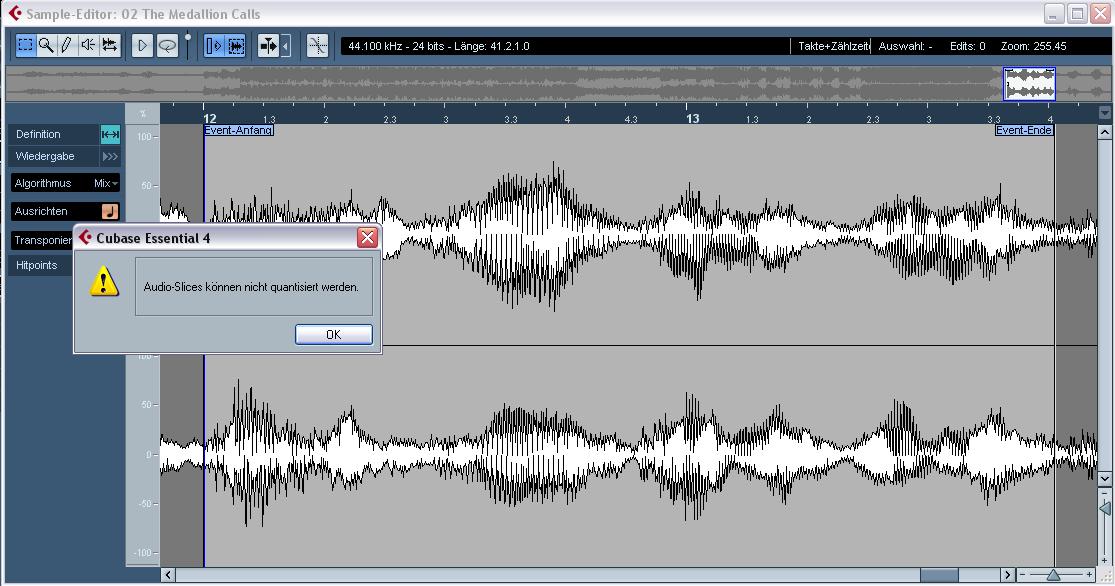Click the vertical scrollbar down arrow
Viewport: 1115px width, 586px height.
point(1104,479)
